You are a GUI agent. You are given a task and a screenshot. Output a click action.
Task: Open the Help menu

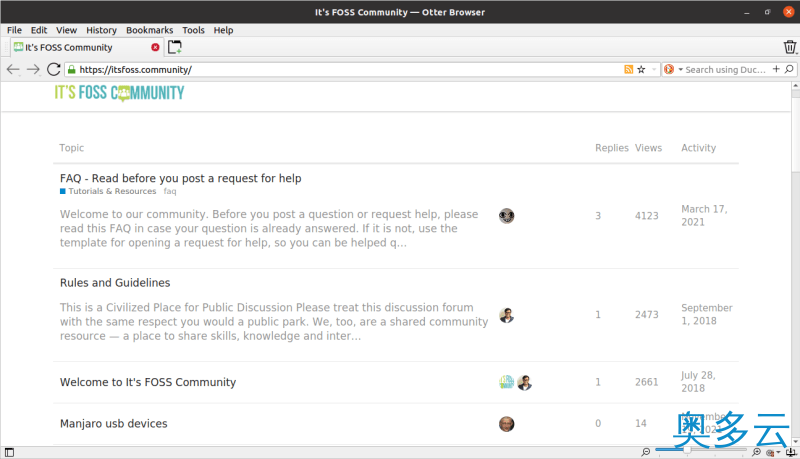223,30
